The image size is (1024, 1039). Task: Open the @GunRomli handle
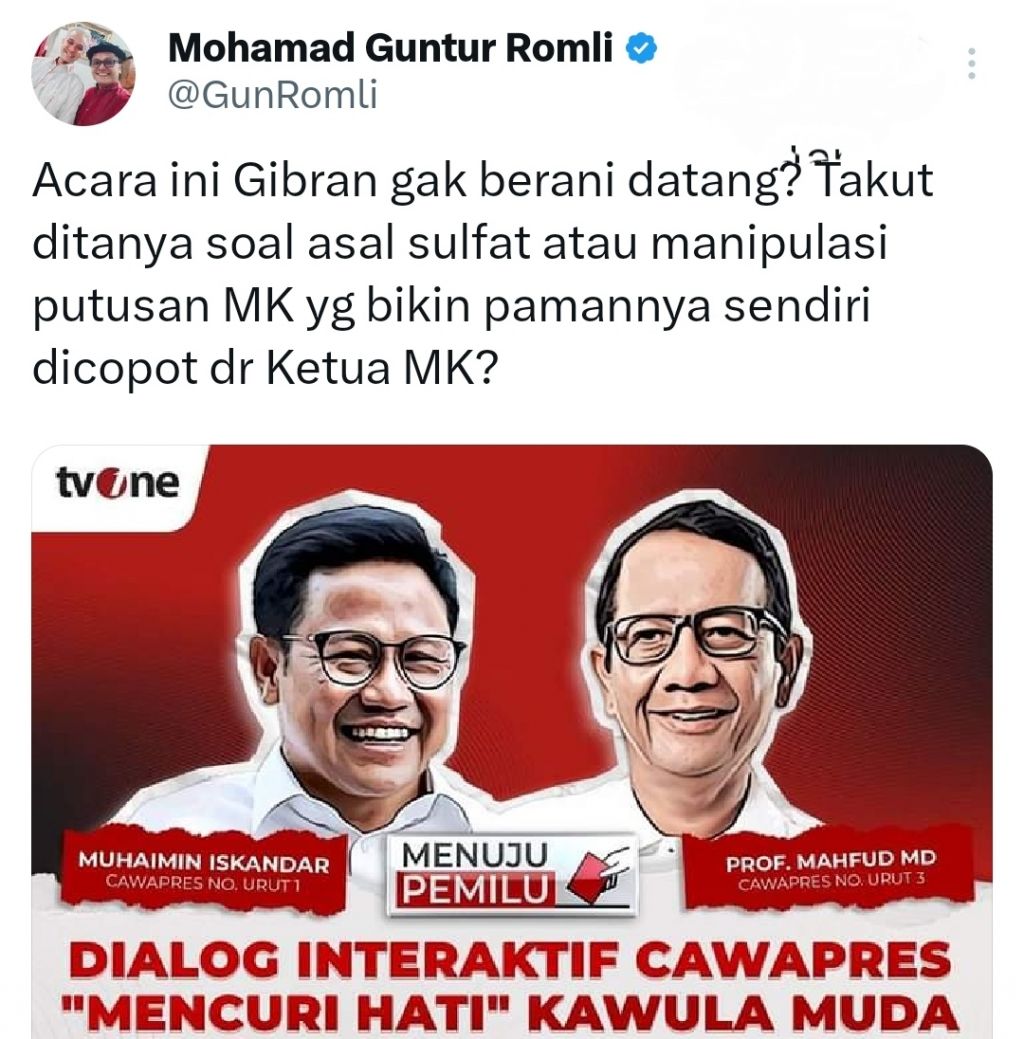272,94
